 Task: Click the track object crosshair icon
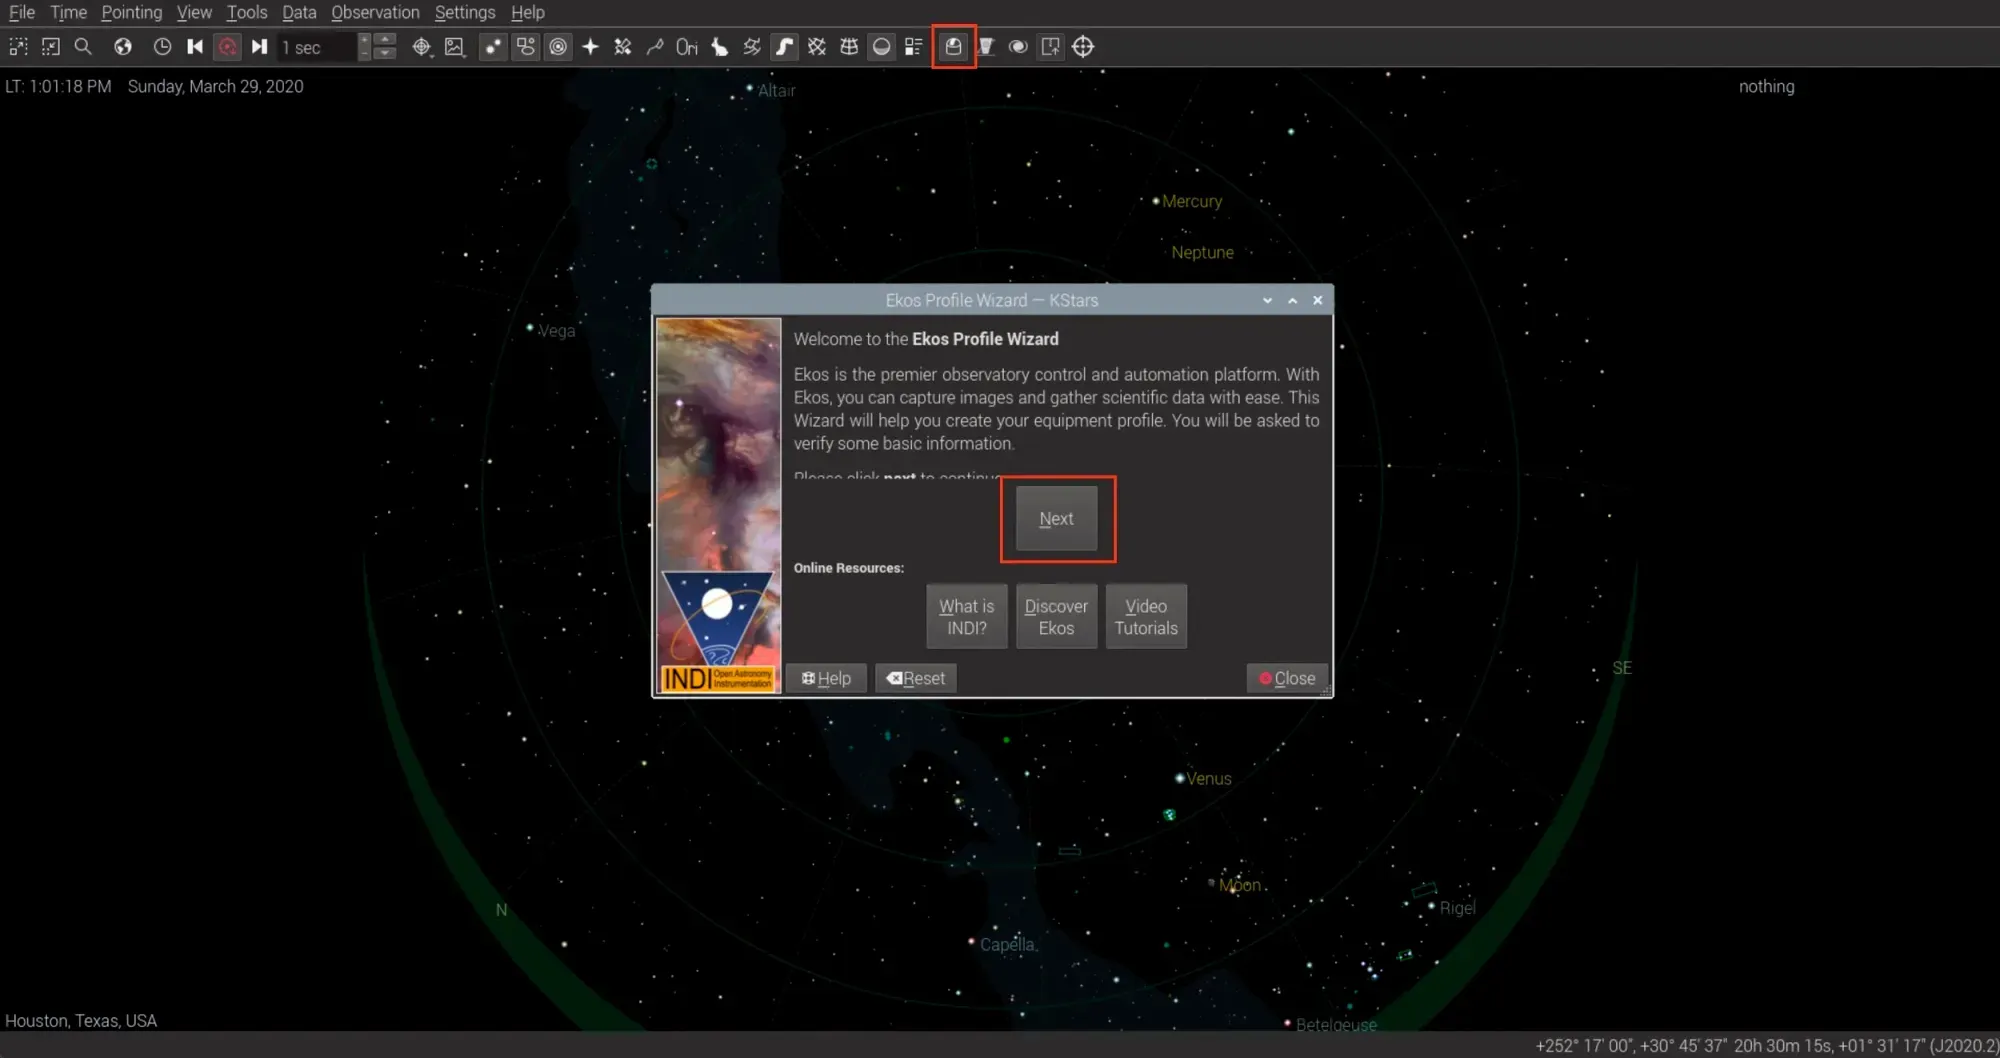click(x=422, y=47)
